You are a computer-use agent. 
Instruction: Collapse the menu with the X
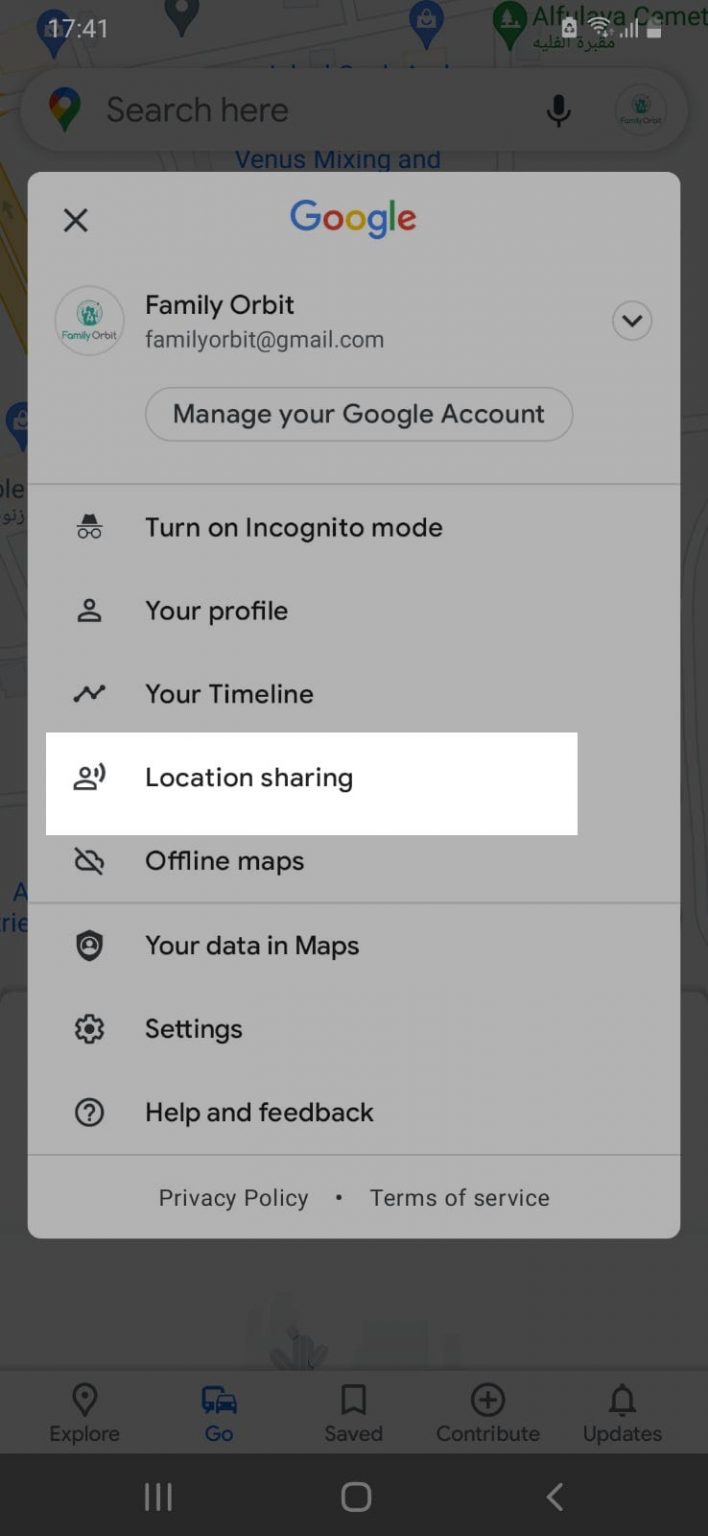75,219
